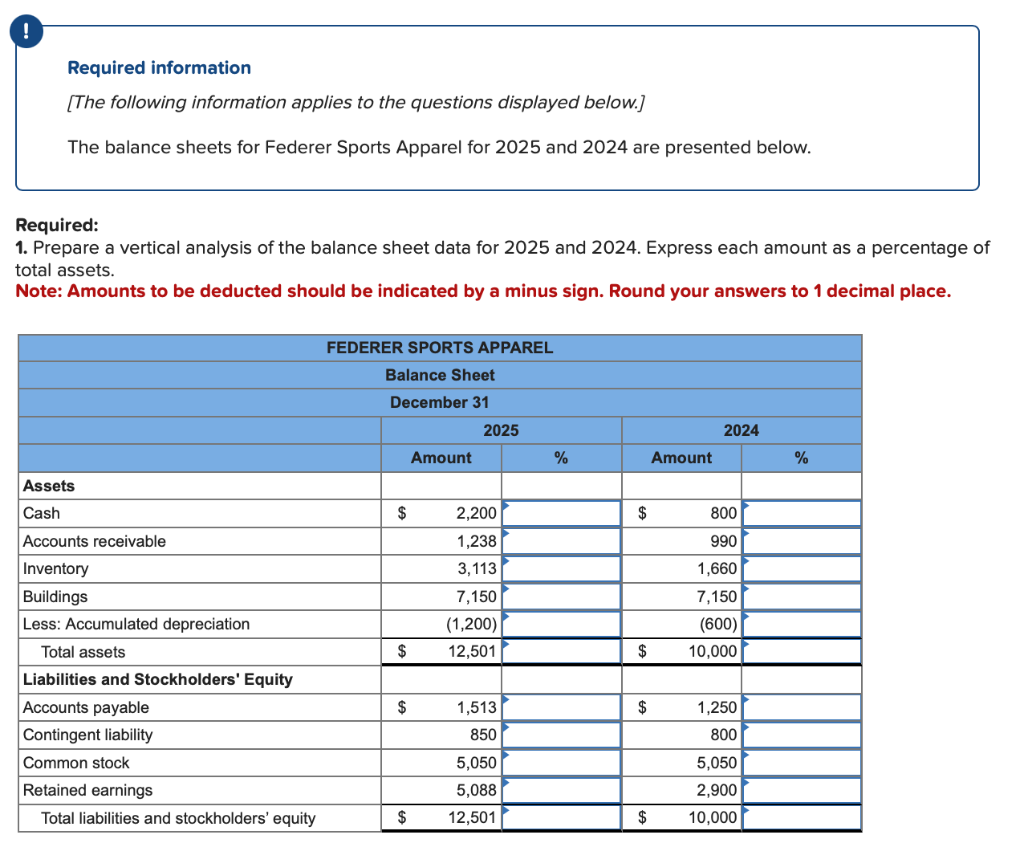Select the 2025 Accumulated depreciation percentage field
1024x843 pixels.
pyautogui.click(x=561, y=624)
